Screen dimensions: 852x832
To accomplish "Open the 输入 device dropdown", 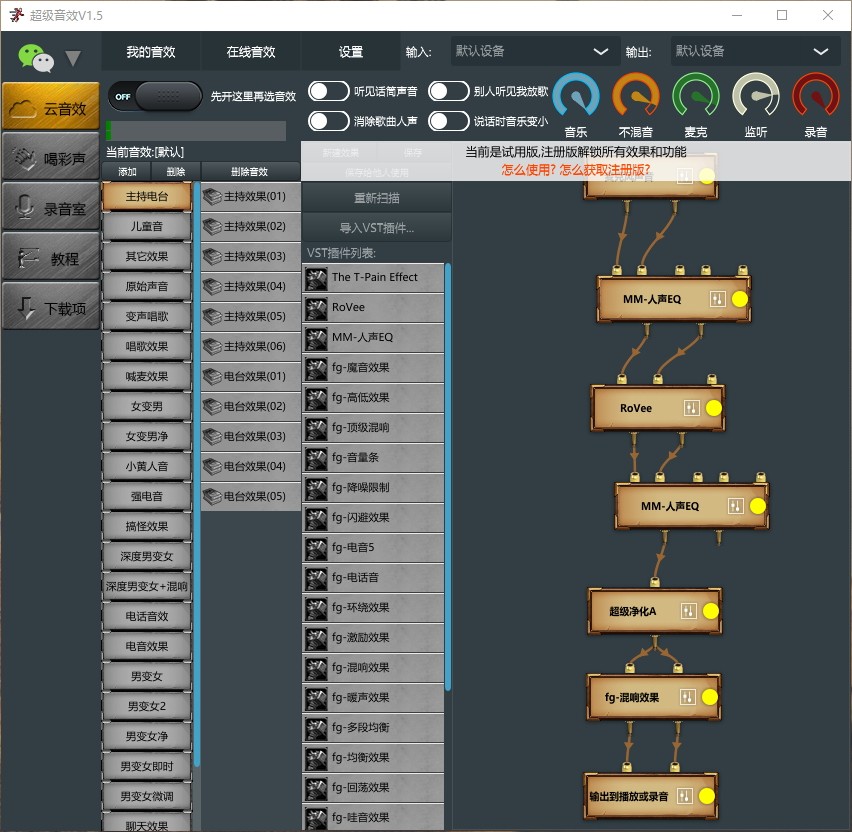I will coord(535,51).
